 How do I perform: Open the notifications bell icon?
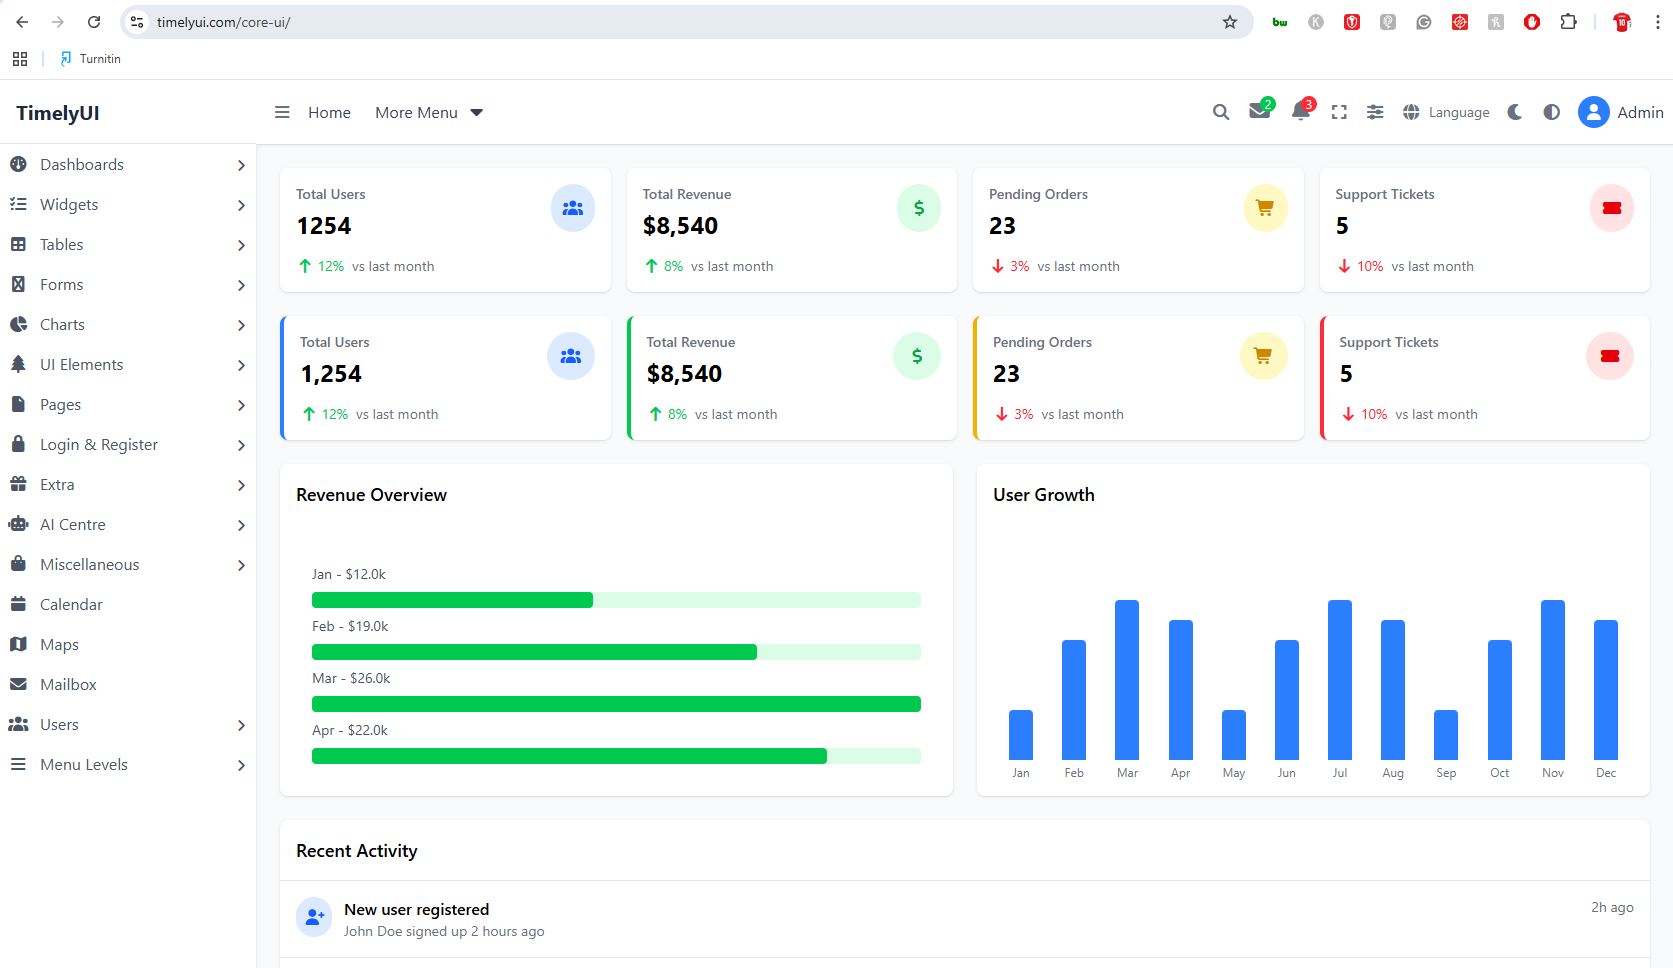(1301, 111)
